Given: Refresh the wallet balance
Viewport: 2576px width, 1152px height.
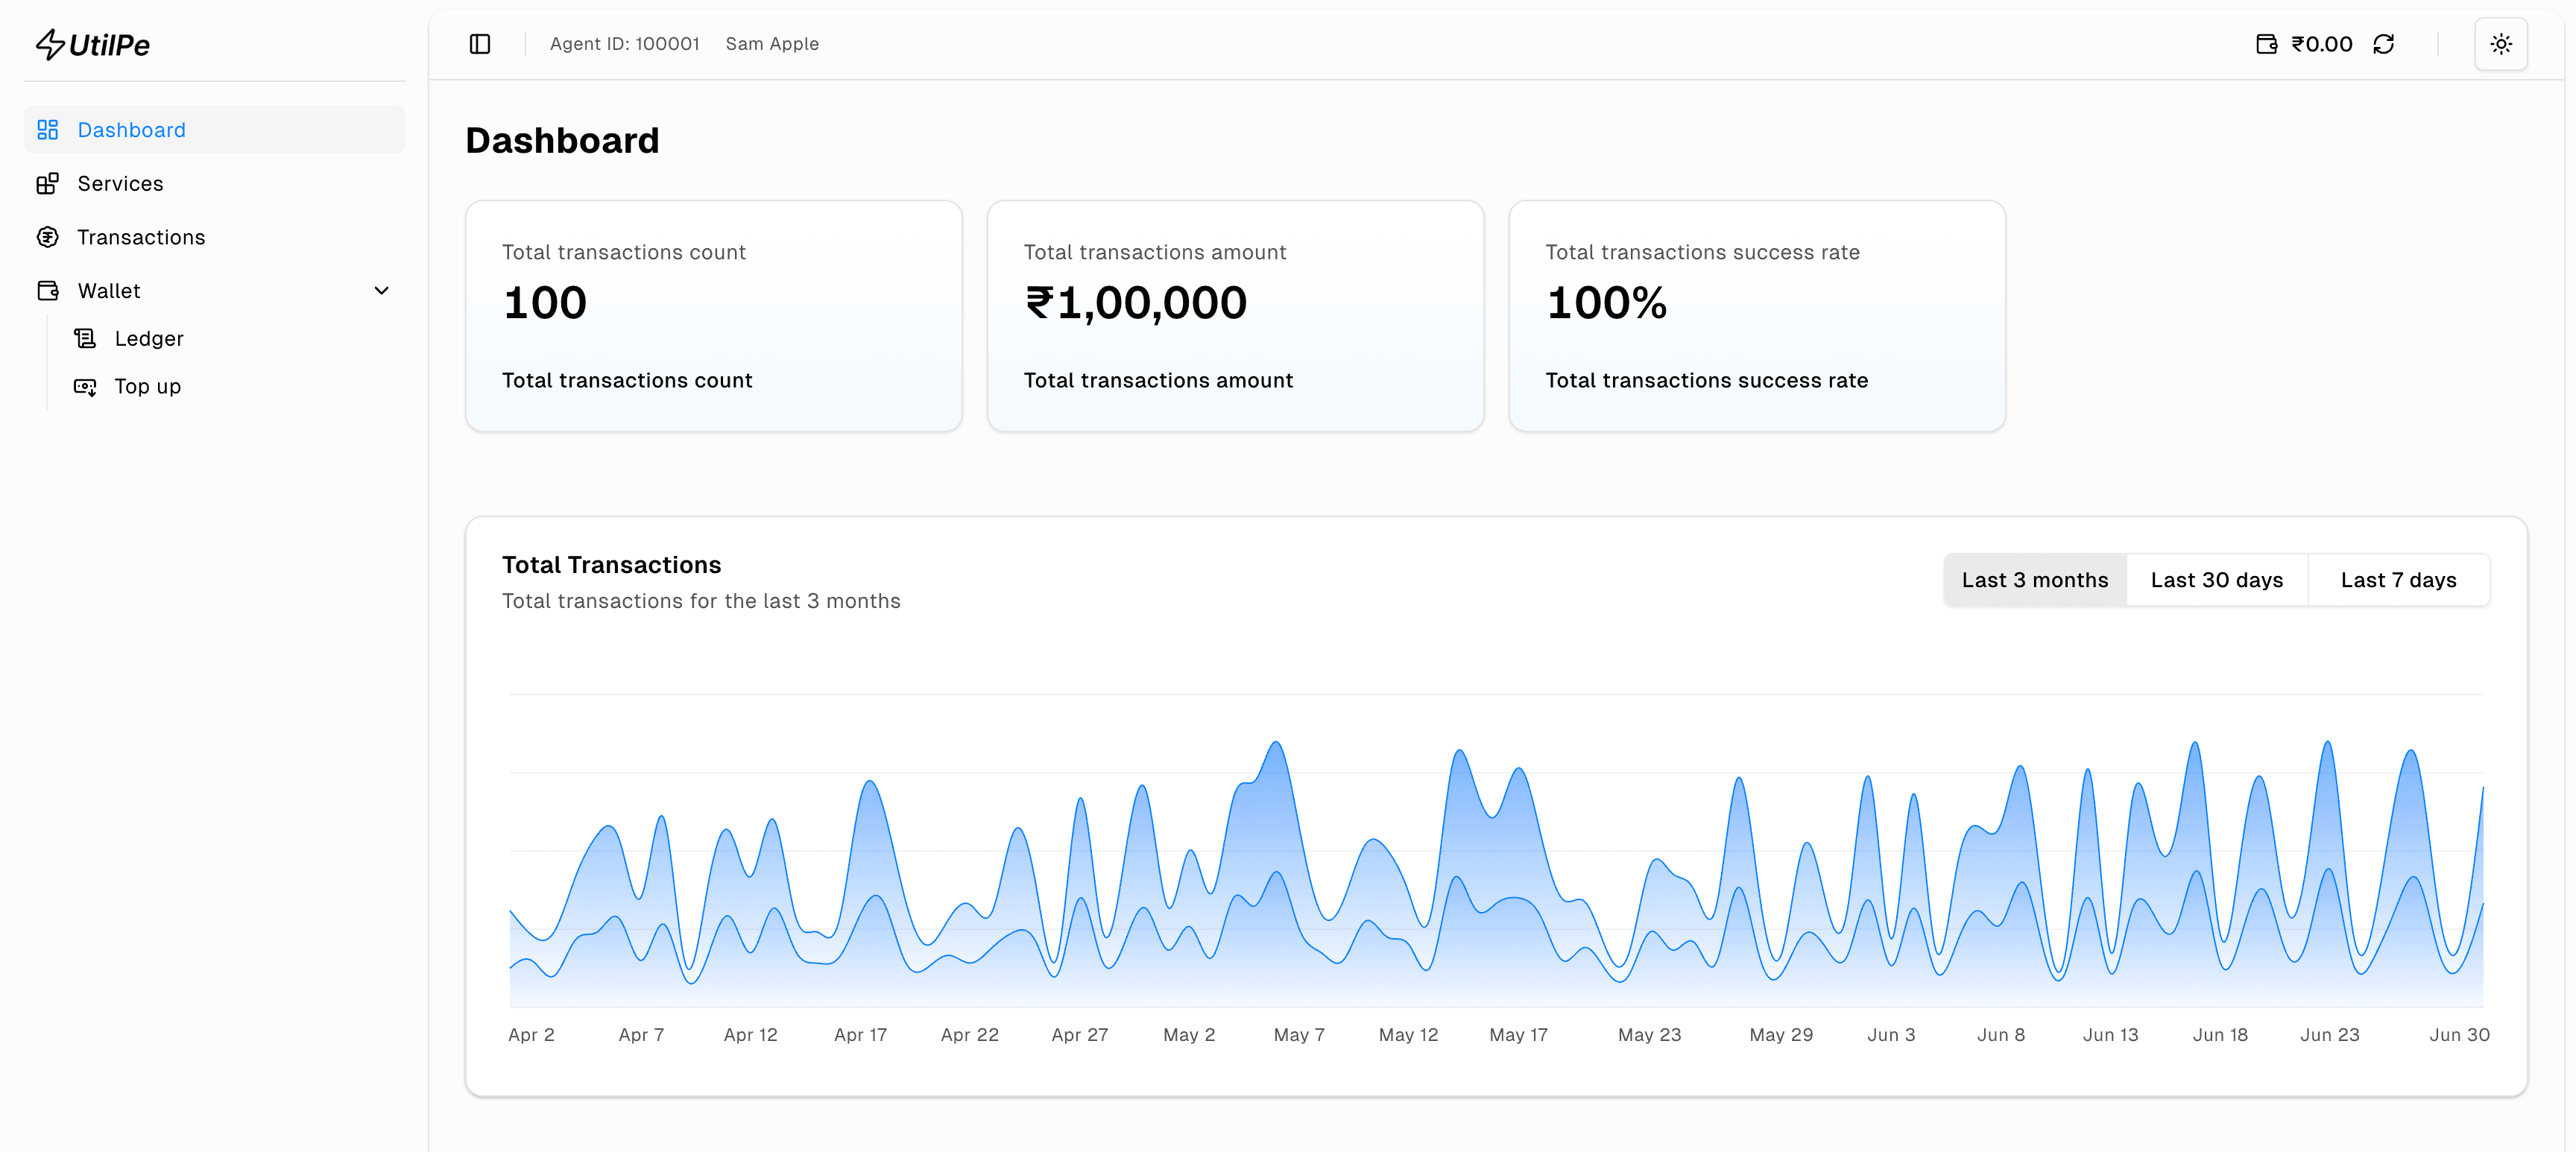Looking at the screenshot, I should [2384, 43].
